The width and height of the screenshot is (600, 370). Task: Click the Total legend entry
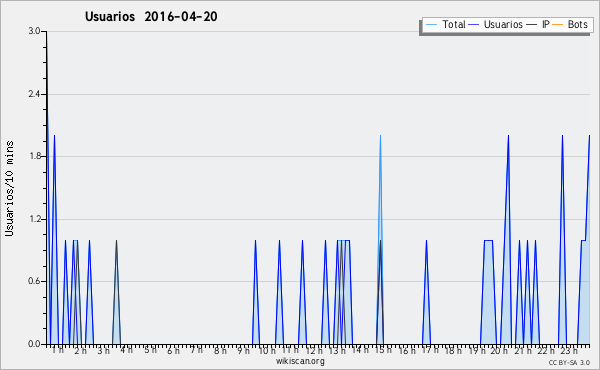click(445, 24)
